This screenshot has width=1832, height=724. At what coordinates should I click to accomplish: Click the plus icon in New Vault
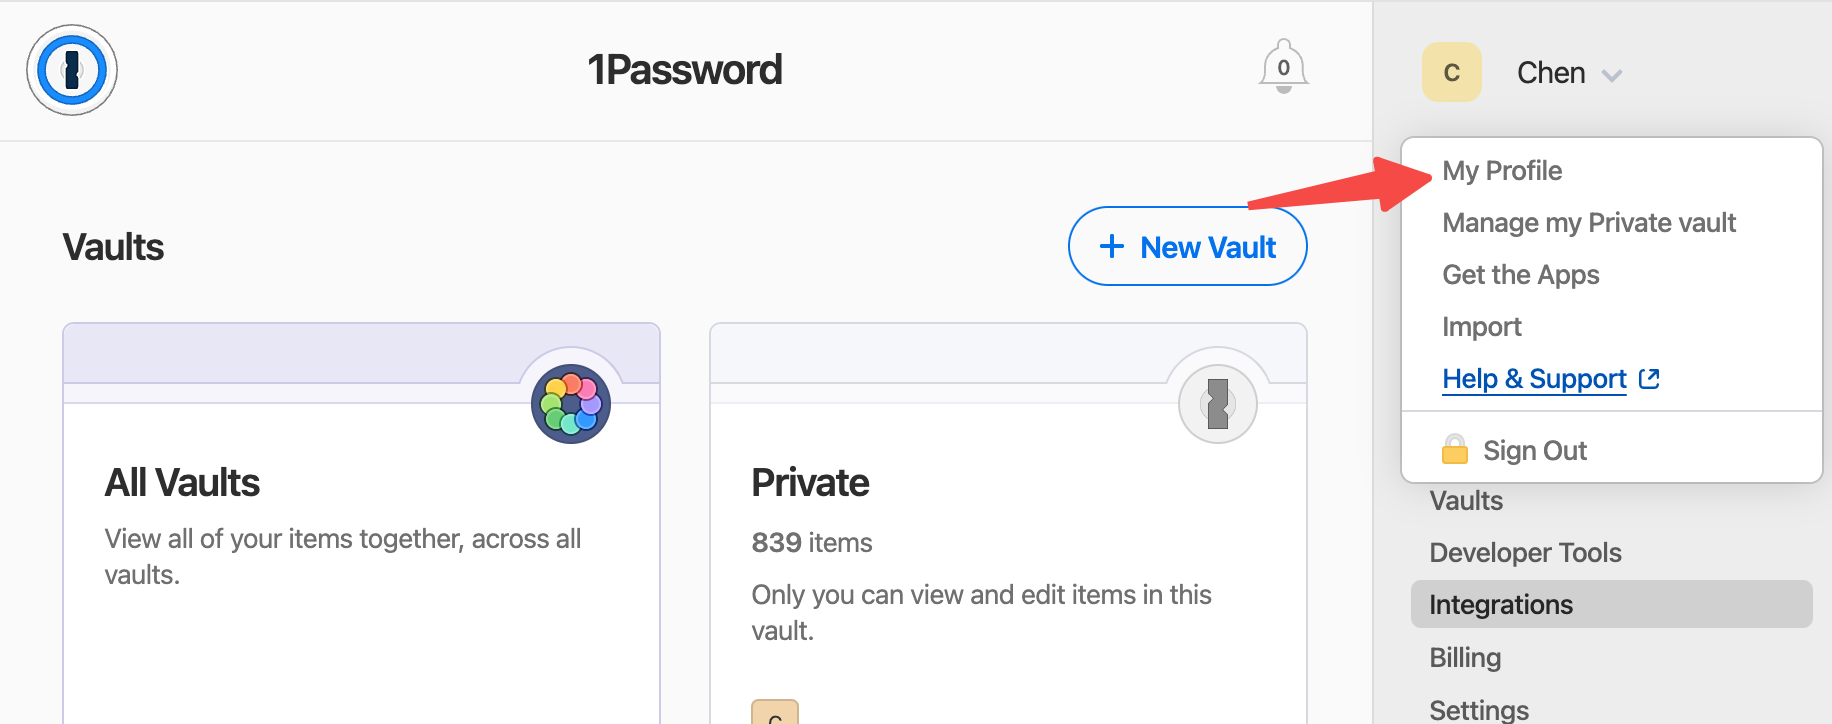pyautogui.click(x=1111, y=247)
